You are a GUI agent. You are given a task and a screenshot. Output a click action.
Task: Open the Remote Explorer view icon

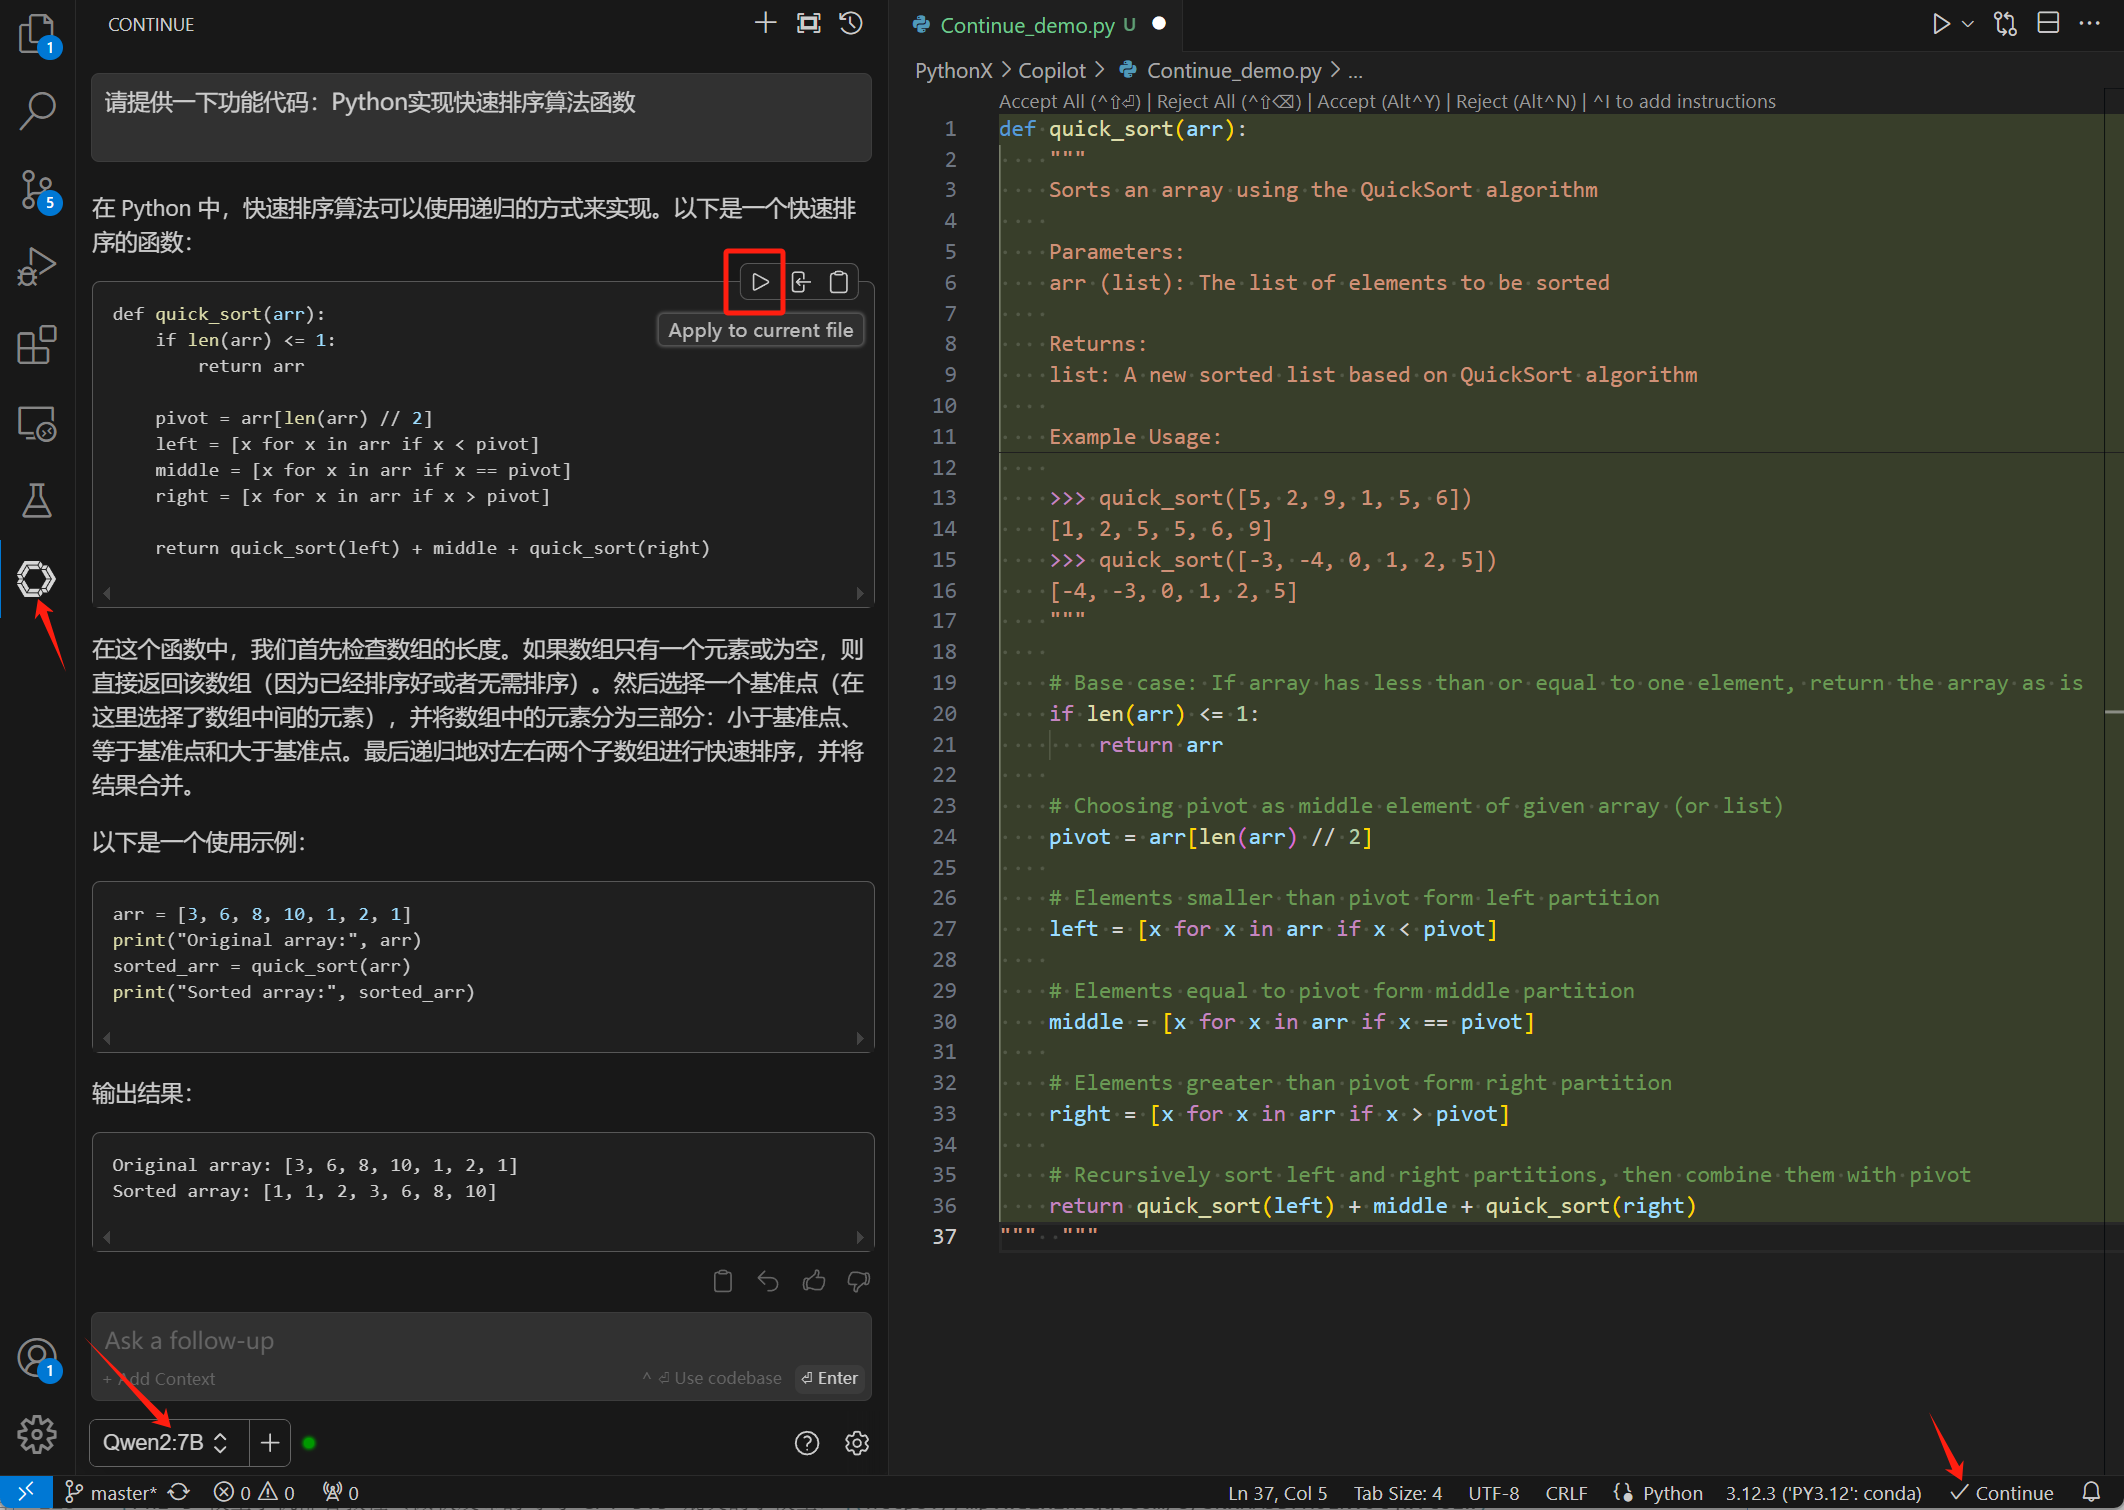[37, 423]
